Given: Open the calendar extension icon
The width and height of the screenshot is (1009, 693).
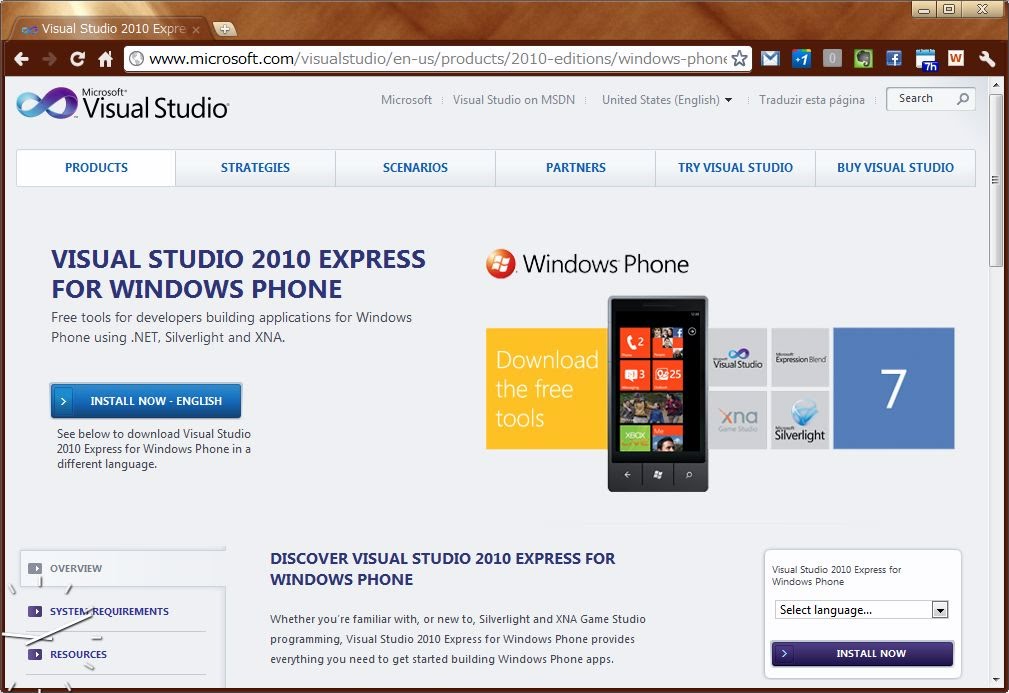Looking at the screenshot, I should click(x=925, y=60).
